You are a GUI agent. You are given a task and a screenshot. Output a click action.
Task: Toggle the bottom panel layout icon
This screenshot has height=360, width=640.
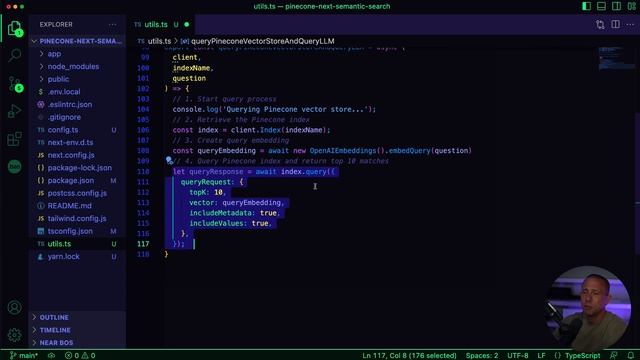point(601,6)
